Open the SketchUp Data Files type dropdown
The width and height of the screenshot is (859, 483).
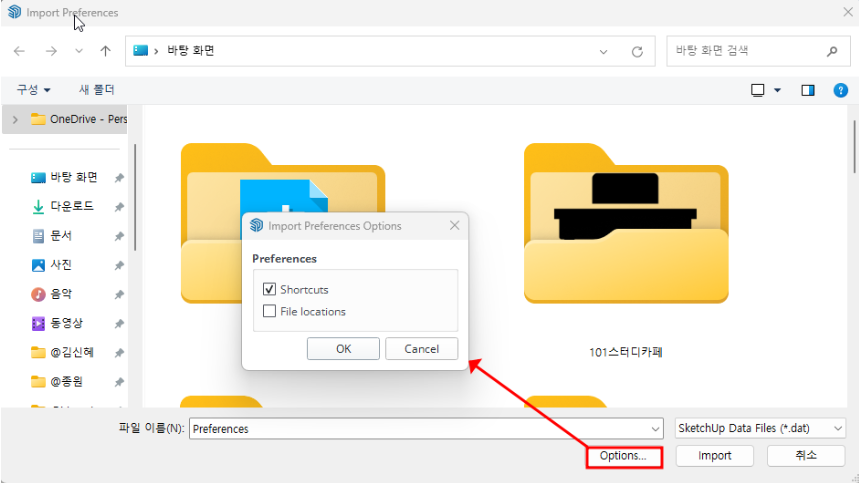pos(760,428)
